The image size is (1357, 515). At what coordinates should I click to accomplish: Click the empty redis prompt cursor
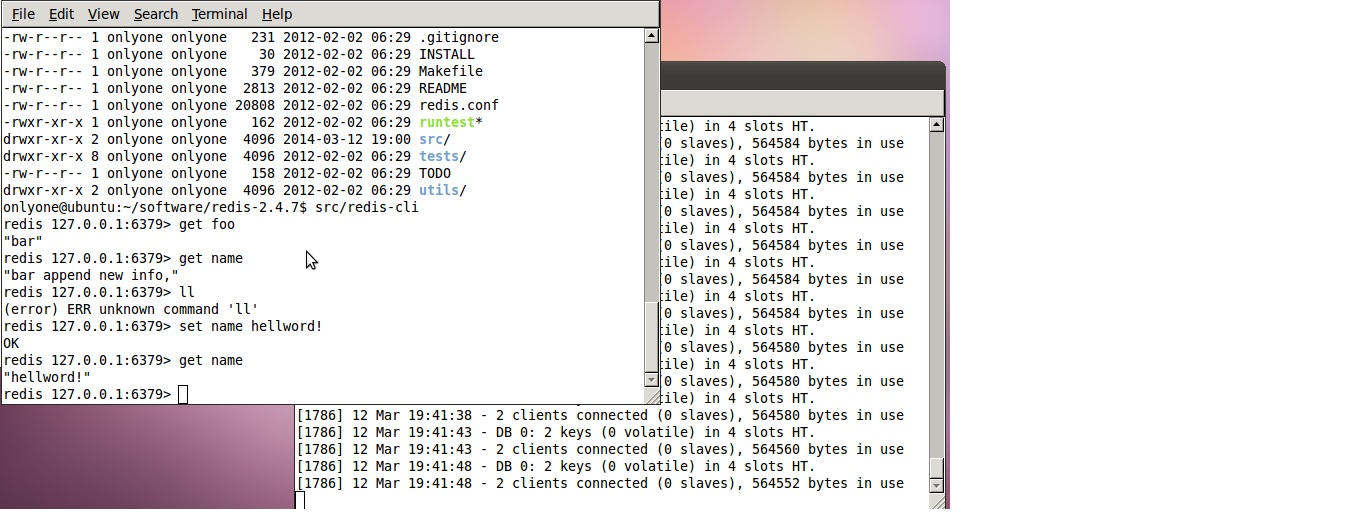tap(183, 394)
